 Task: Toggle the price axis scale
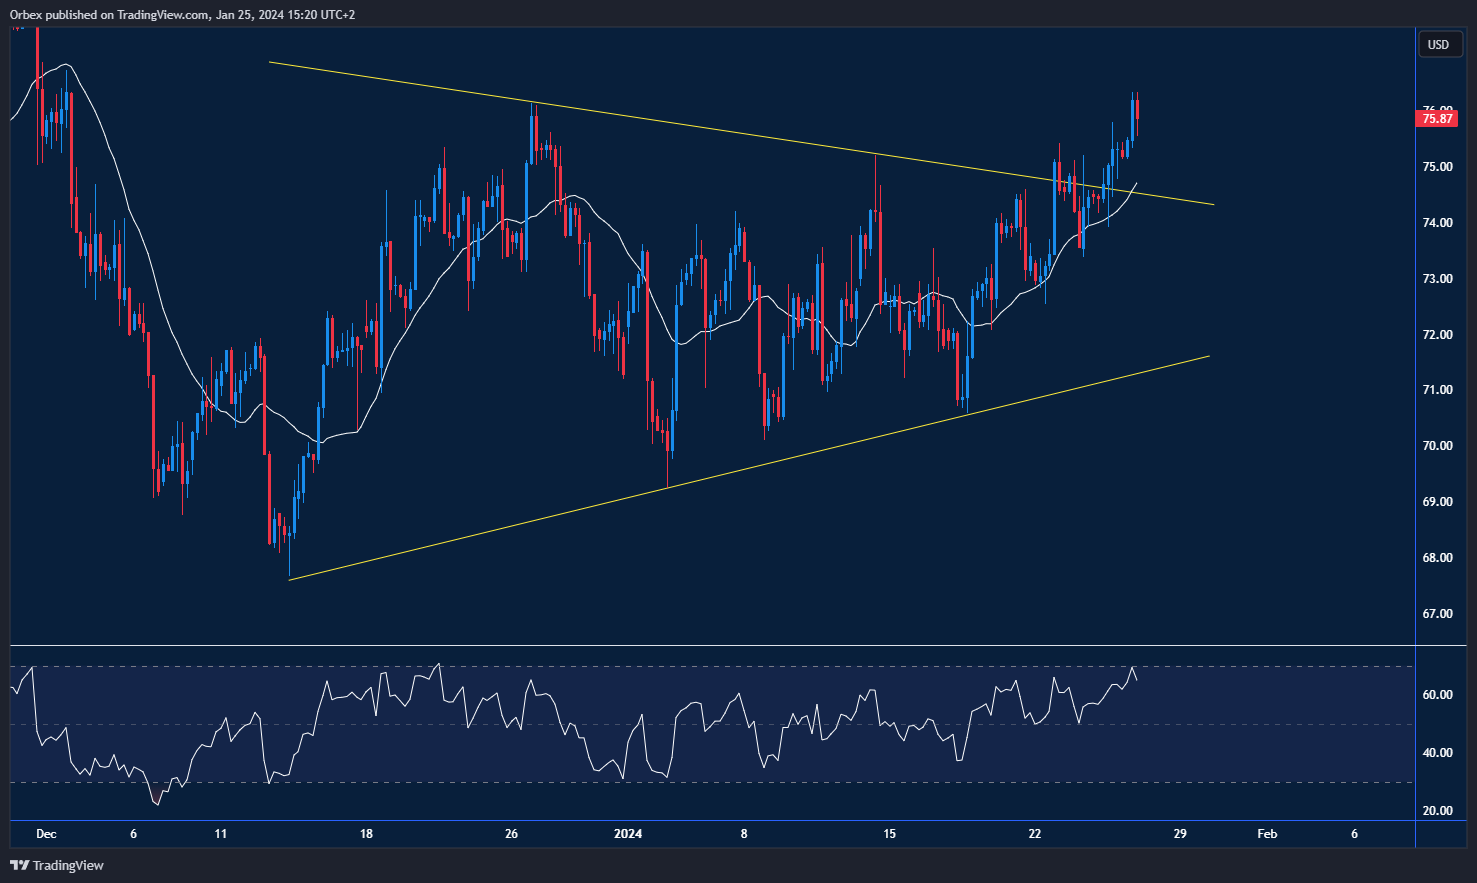1438,400
